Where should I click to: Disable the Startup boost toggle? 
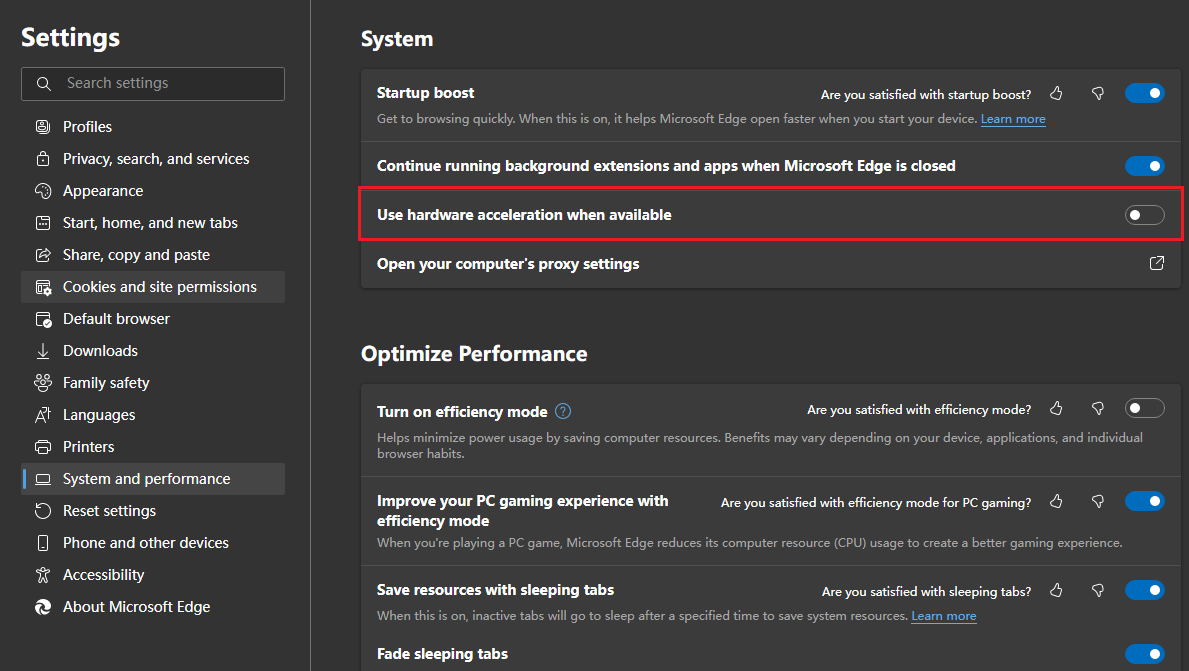[x=1145, y=94]
